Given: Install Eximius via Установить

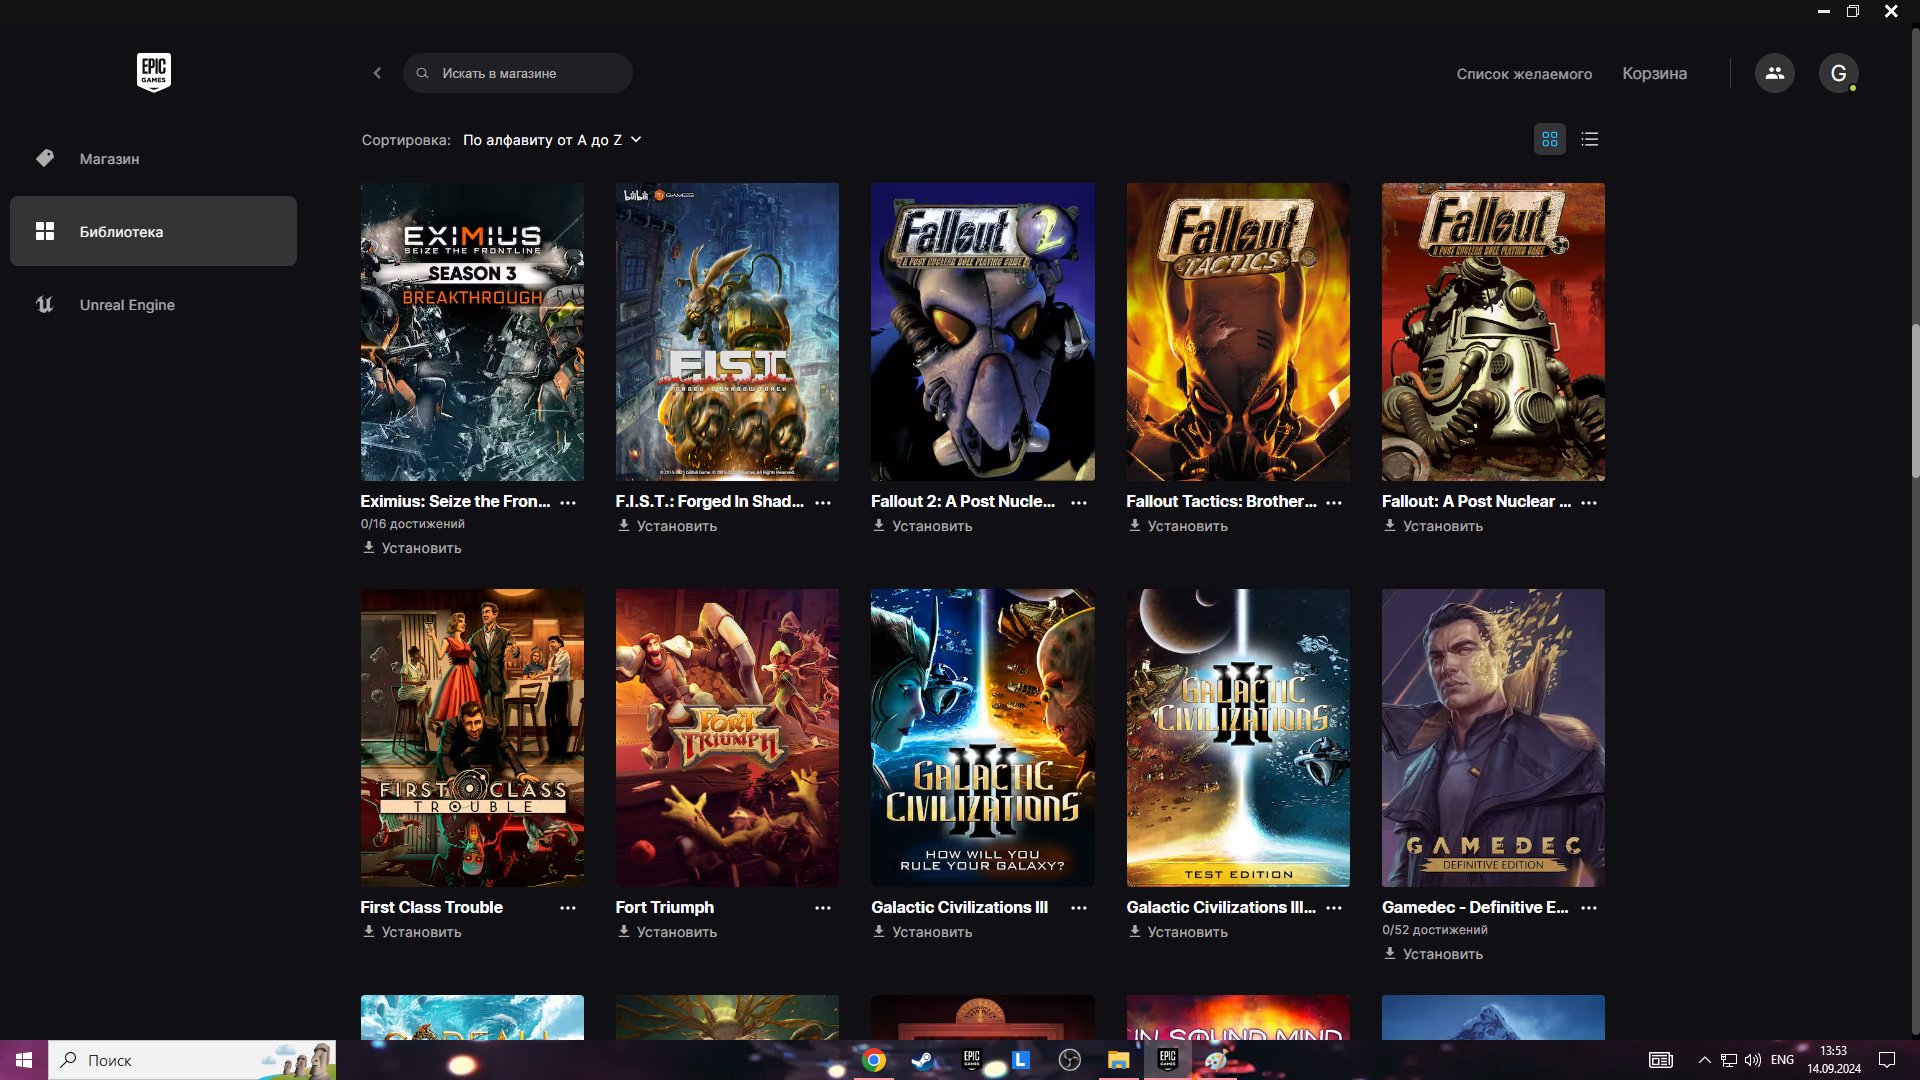Looking at the screenshot, I should (412, 548).
